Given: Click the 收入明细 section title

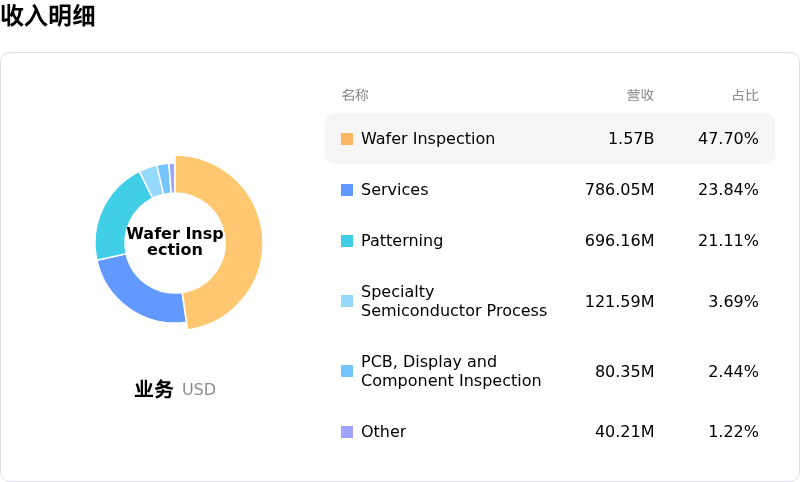Looking at the screenshot, I should click(x=48, y=16).
